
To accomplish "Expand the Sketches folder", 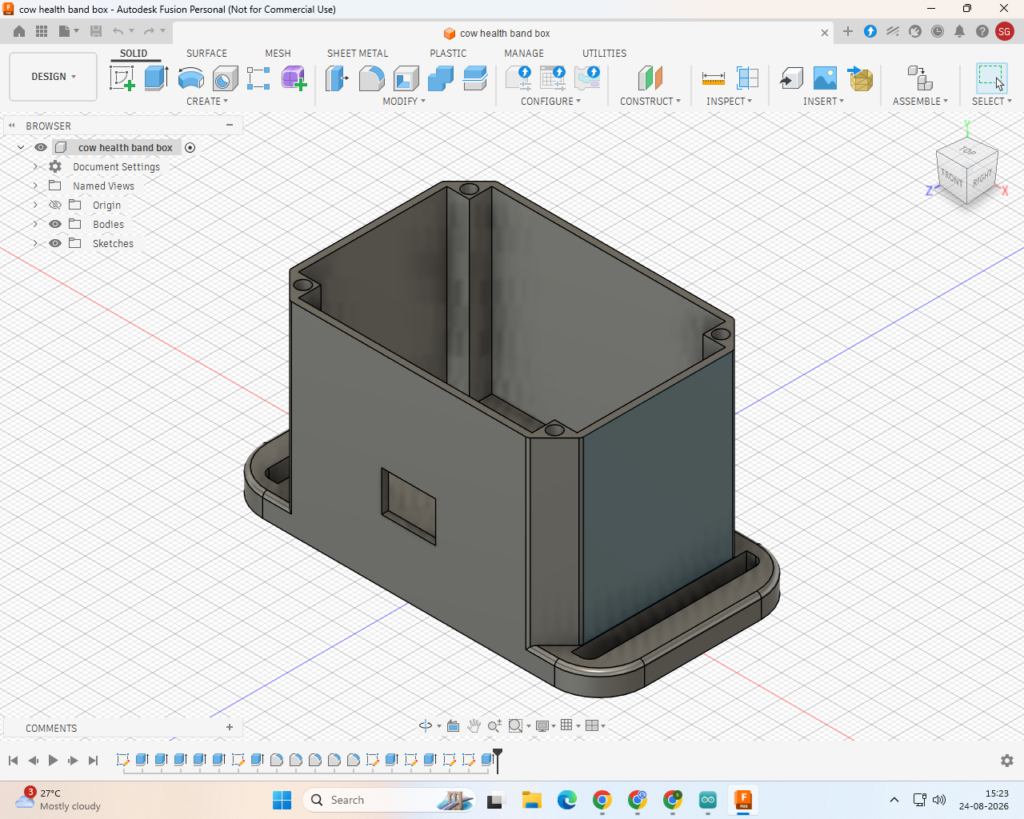I will (x=35, y=243).
